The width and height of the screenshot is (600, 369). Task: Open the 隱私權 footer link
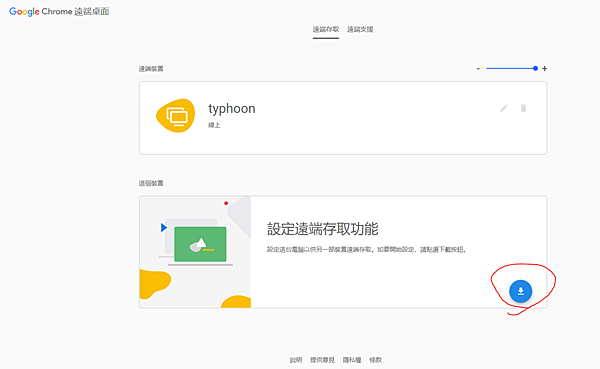click(x=352, y=360)
